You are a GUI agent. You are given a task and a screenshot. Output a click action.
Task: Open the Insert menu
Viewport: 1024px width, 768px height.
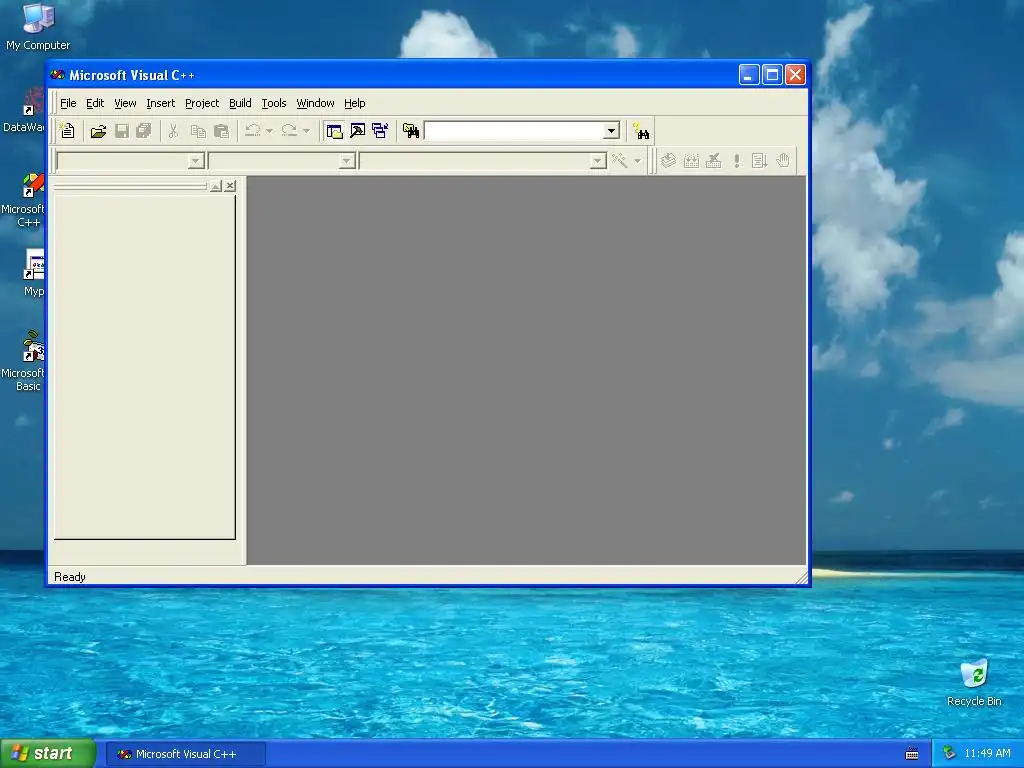tap(161, 103)
